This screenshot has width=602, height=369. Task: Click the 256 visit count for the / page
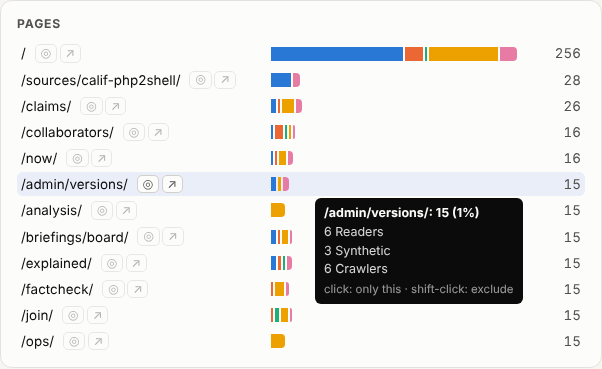pos(567,53)
